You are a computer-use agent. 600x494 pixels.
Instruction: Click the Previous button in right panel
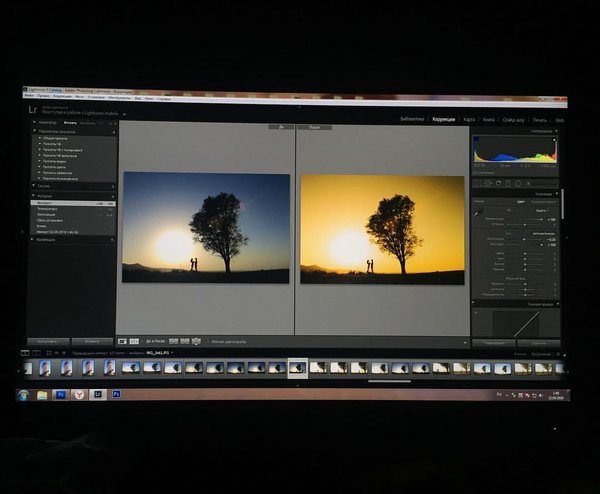pos(499,342)
